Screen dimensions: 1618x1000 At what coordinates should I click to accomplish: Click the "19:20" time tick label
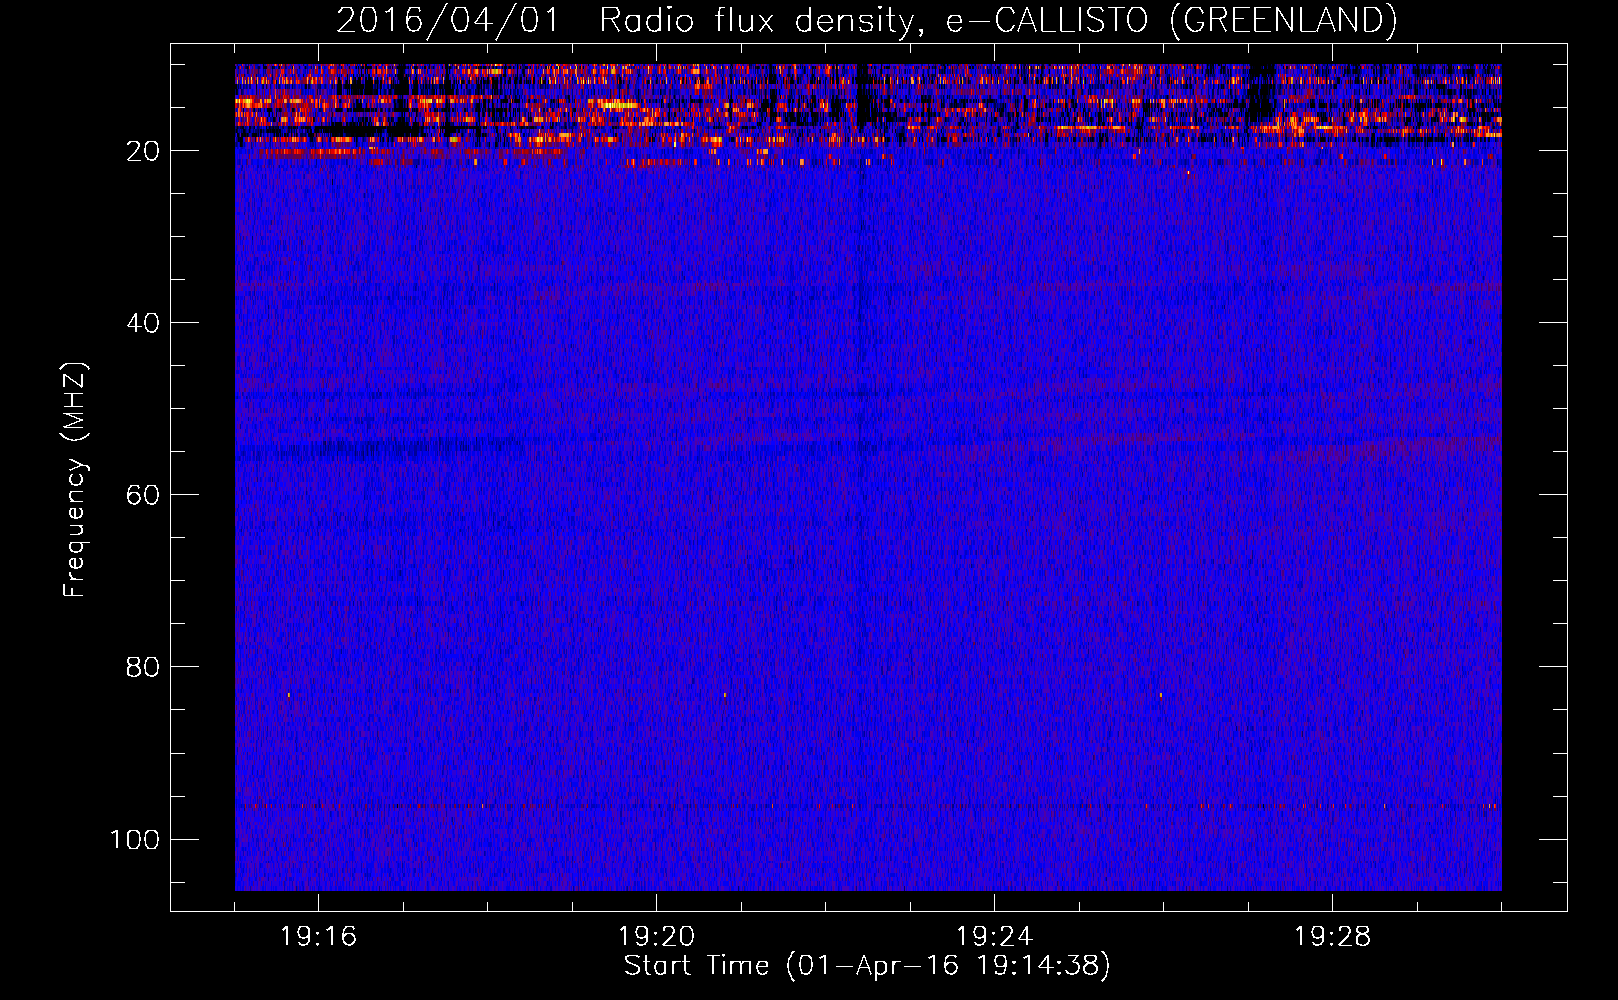pos(656,937)
